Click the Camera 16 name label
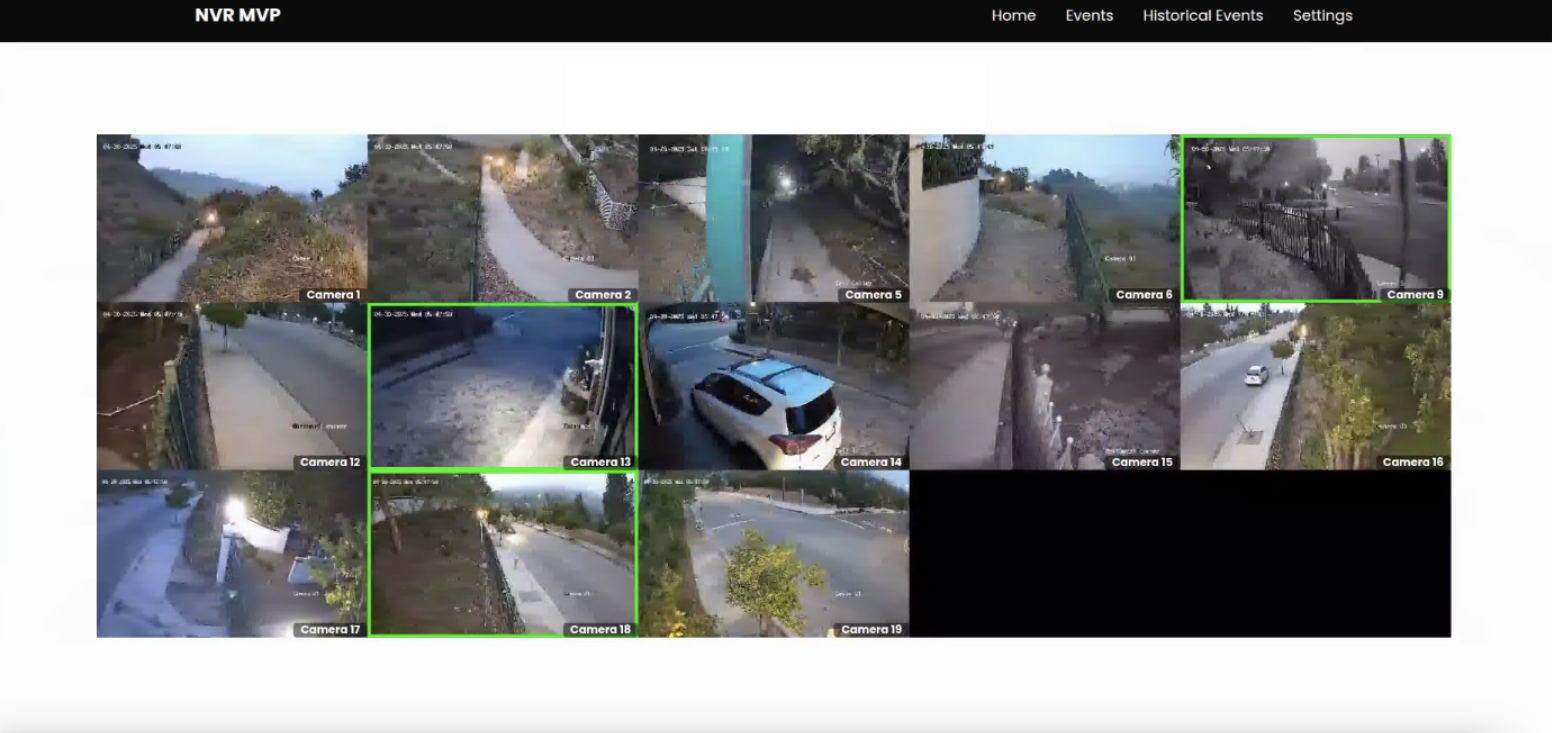Viewport: 1552px width, 733px height. pos(1412,462)
